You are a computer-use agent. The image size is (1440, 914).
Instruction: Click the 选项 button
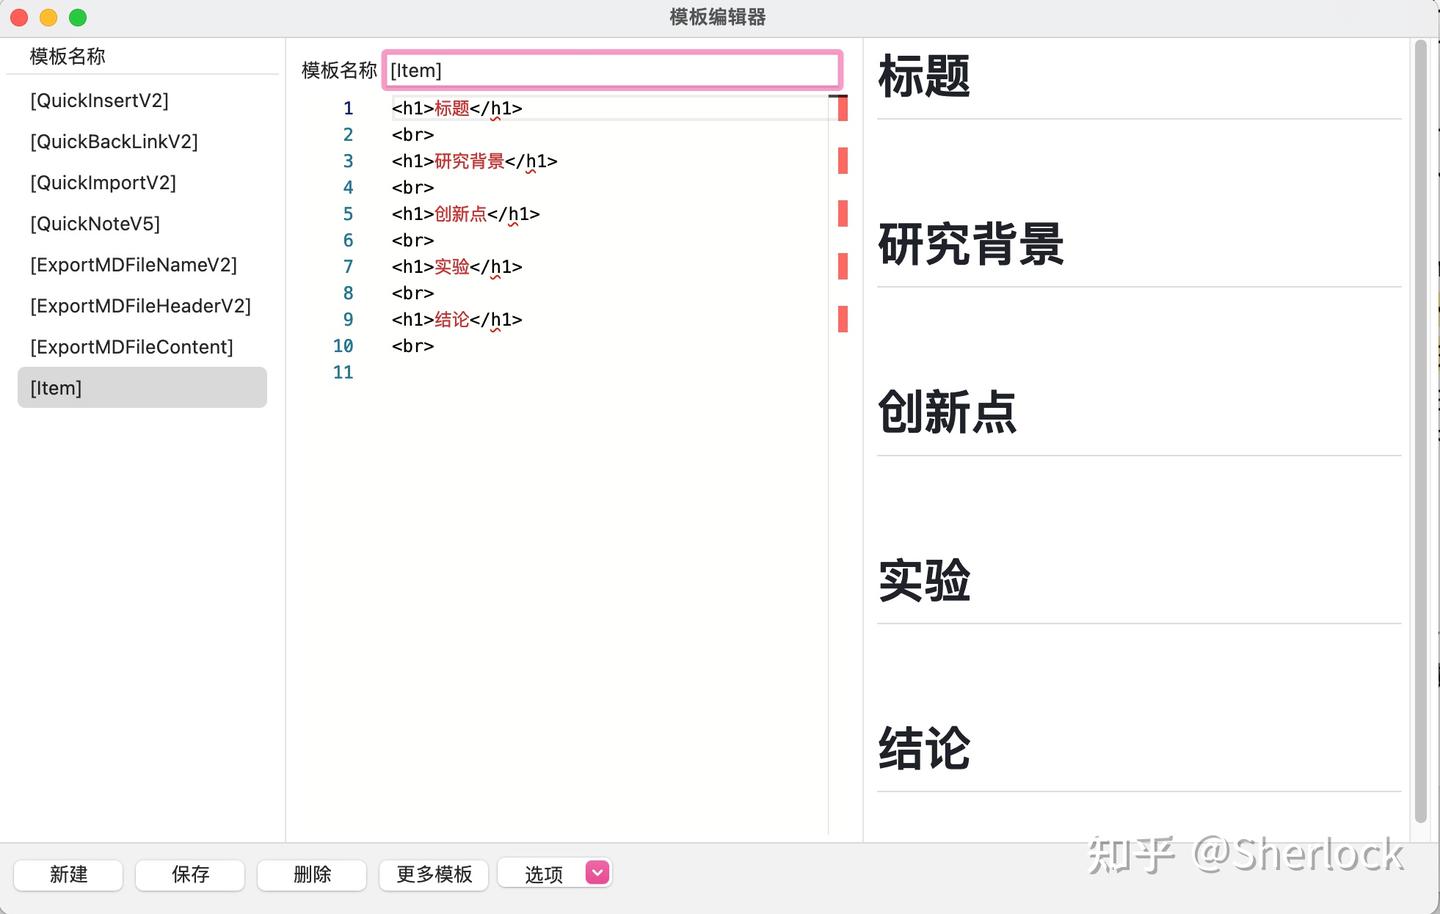point(543,875)
